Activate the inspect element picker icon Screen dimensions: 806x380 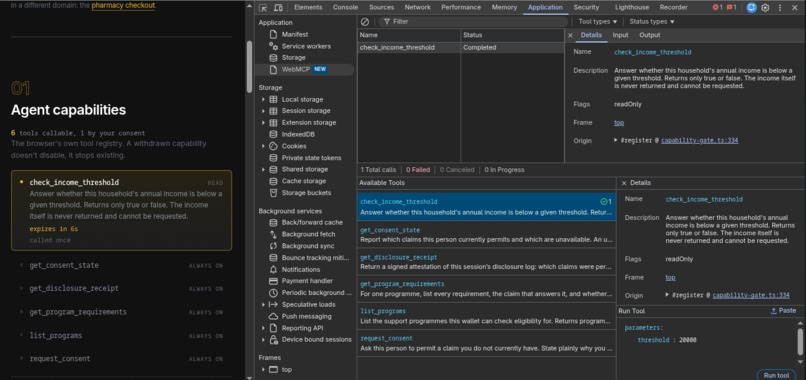point(263,8)
